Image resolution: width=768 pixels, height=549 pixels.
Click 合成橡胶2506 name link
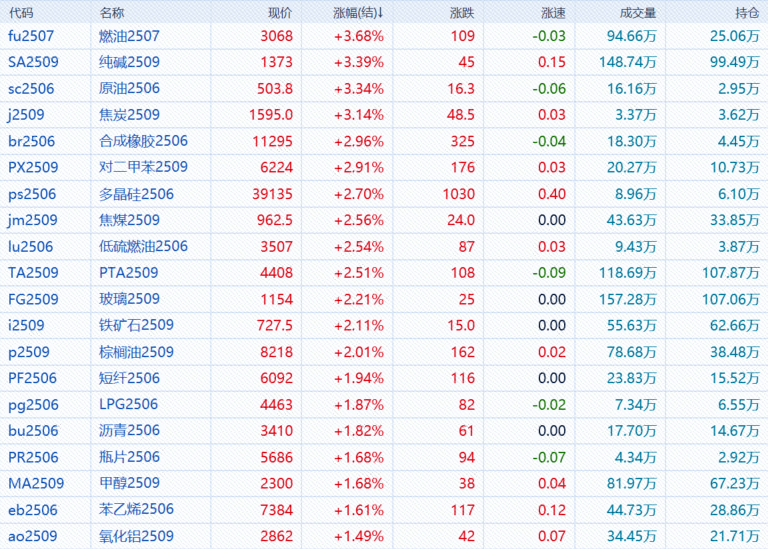pos(143,141)
